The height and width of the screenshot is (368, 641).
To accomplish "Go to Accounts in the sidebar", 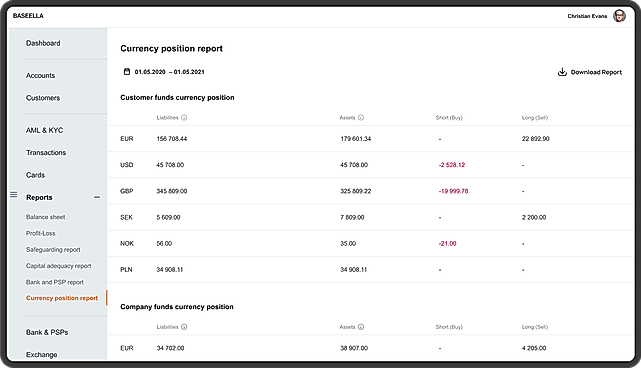I will click(40, 76).
